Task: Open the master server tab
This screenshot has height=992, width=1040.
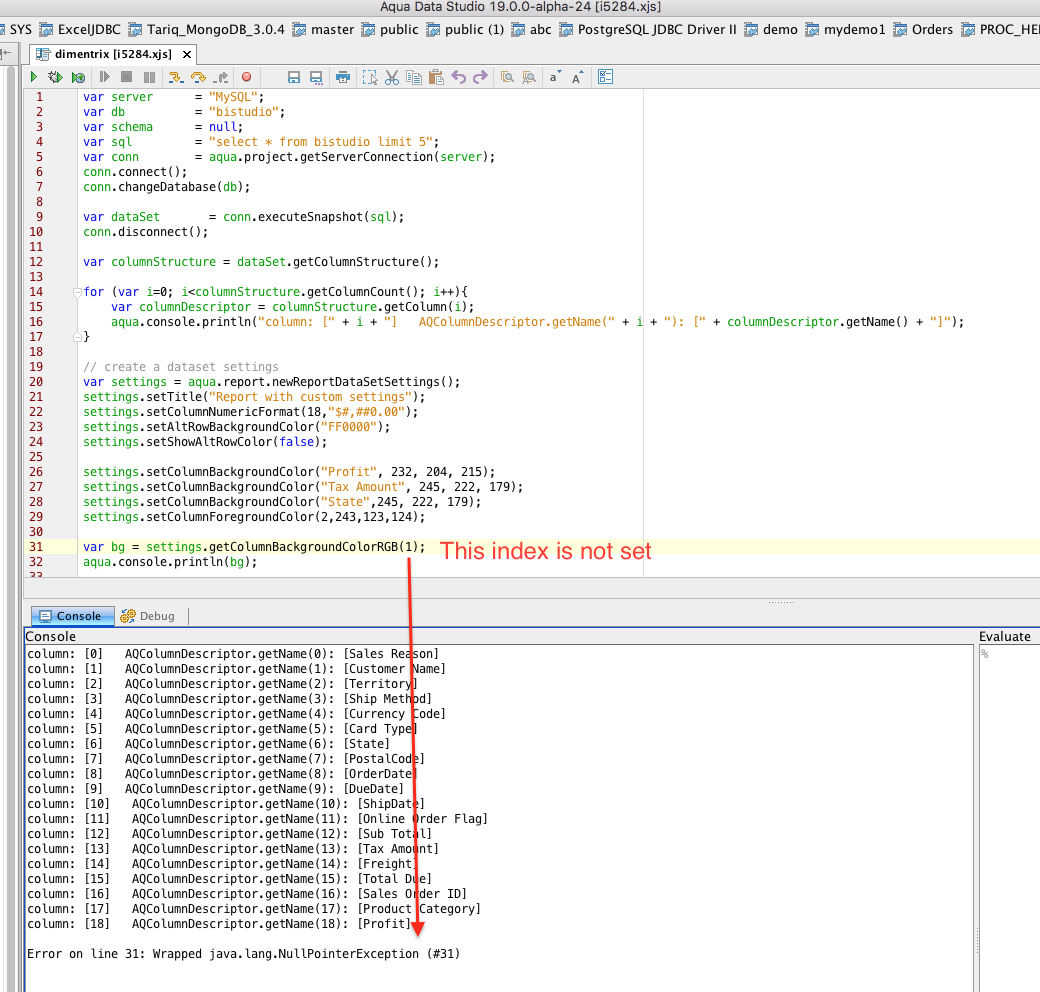Action: [324, 29]
